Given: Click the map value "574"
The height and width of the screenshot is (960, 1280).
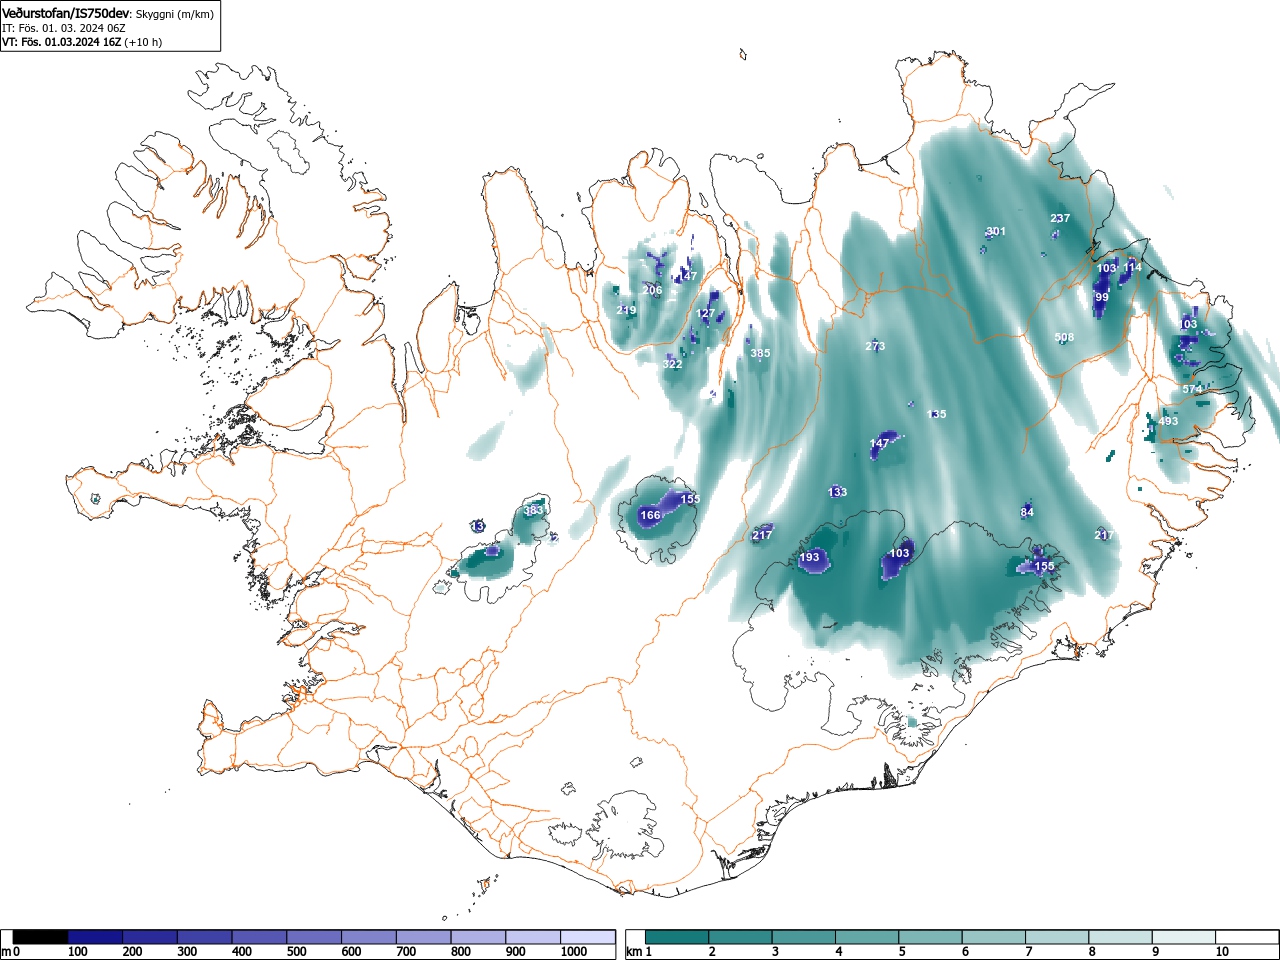Looking at the screenshot, I should click(x=1192, y=390).
